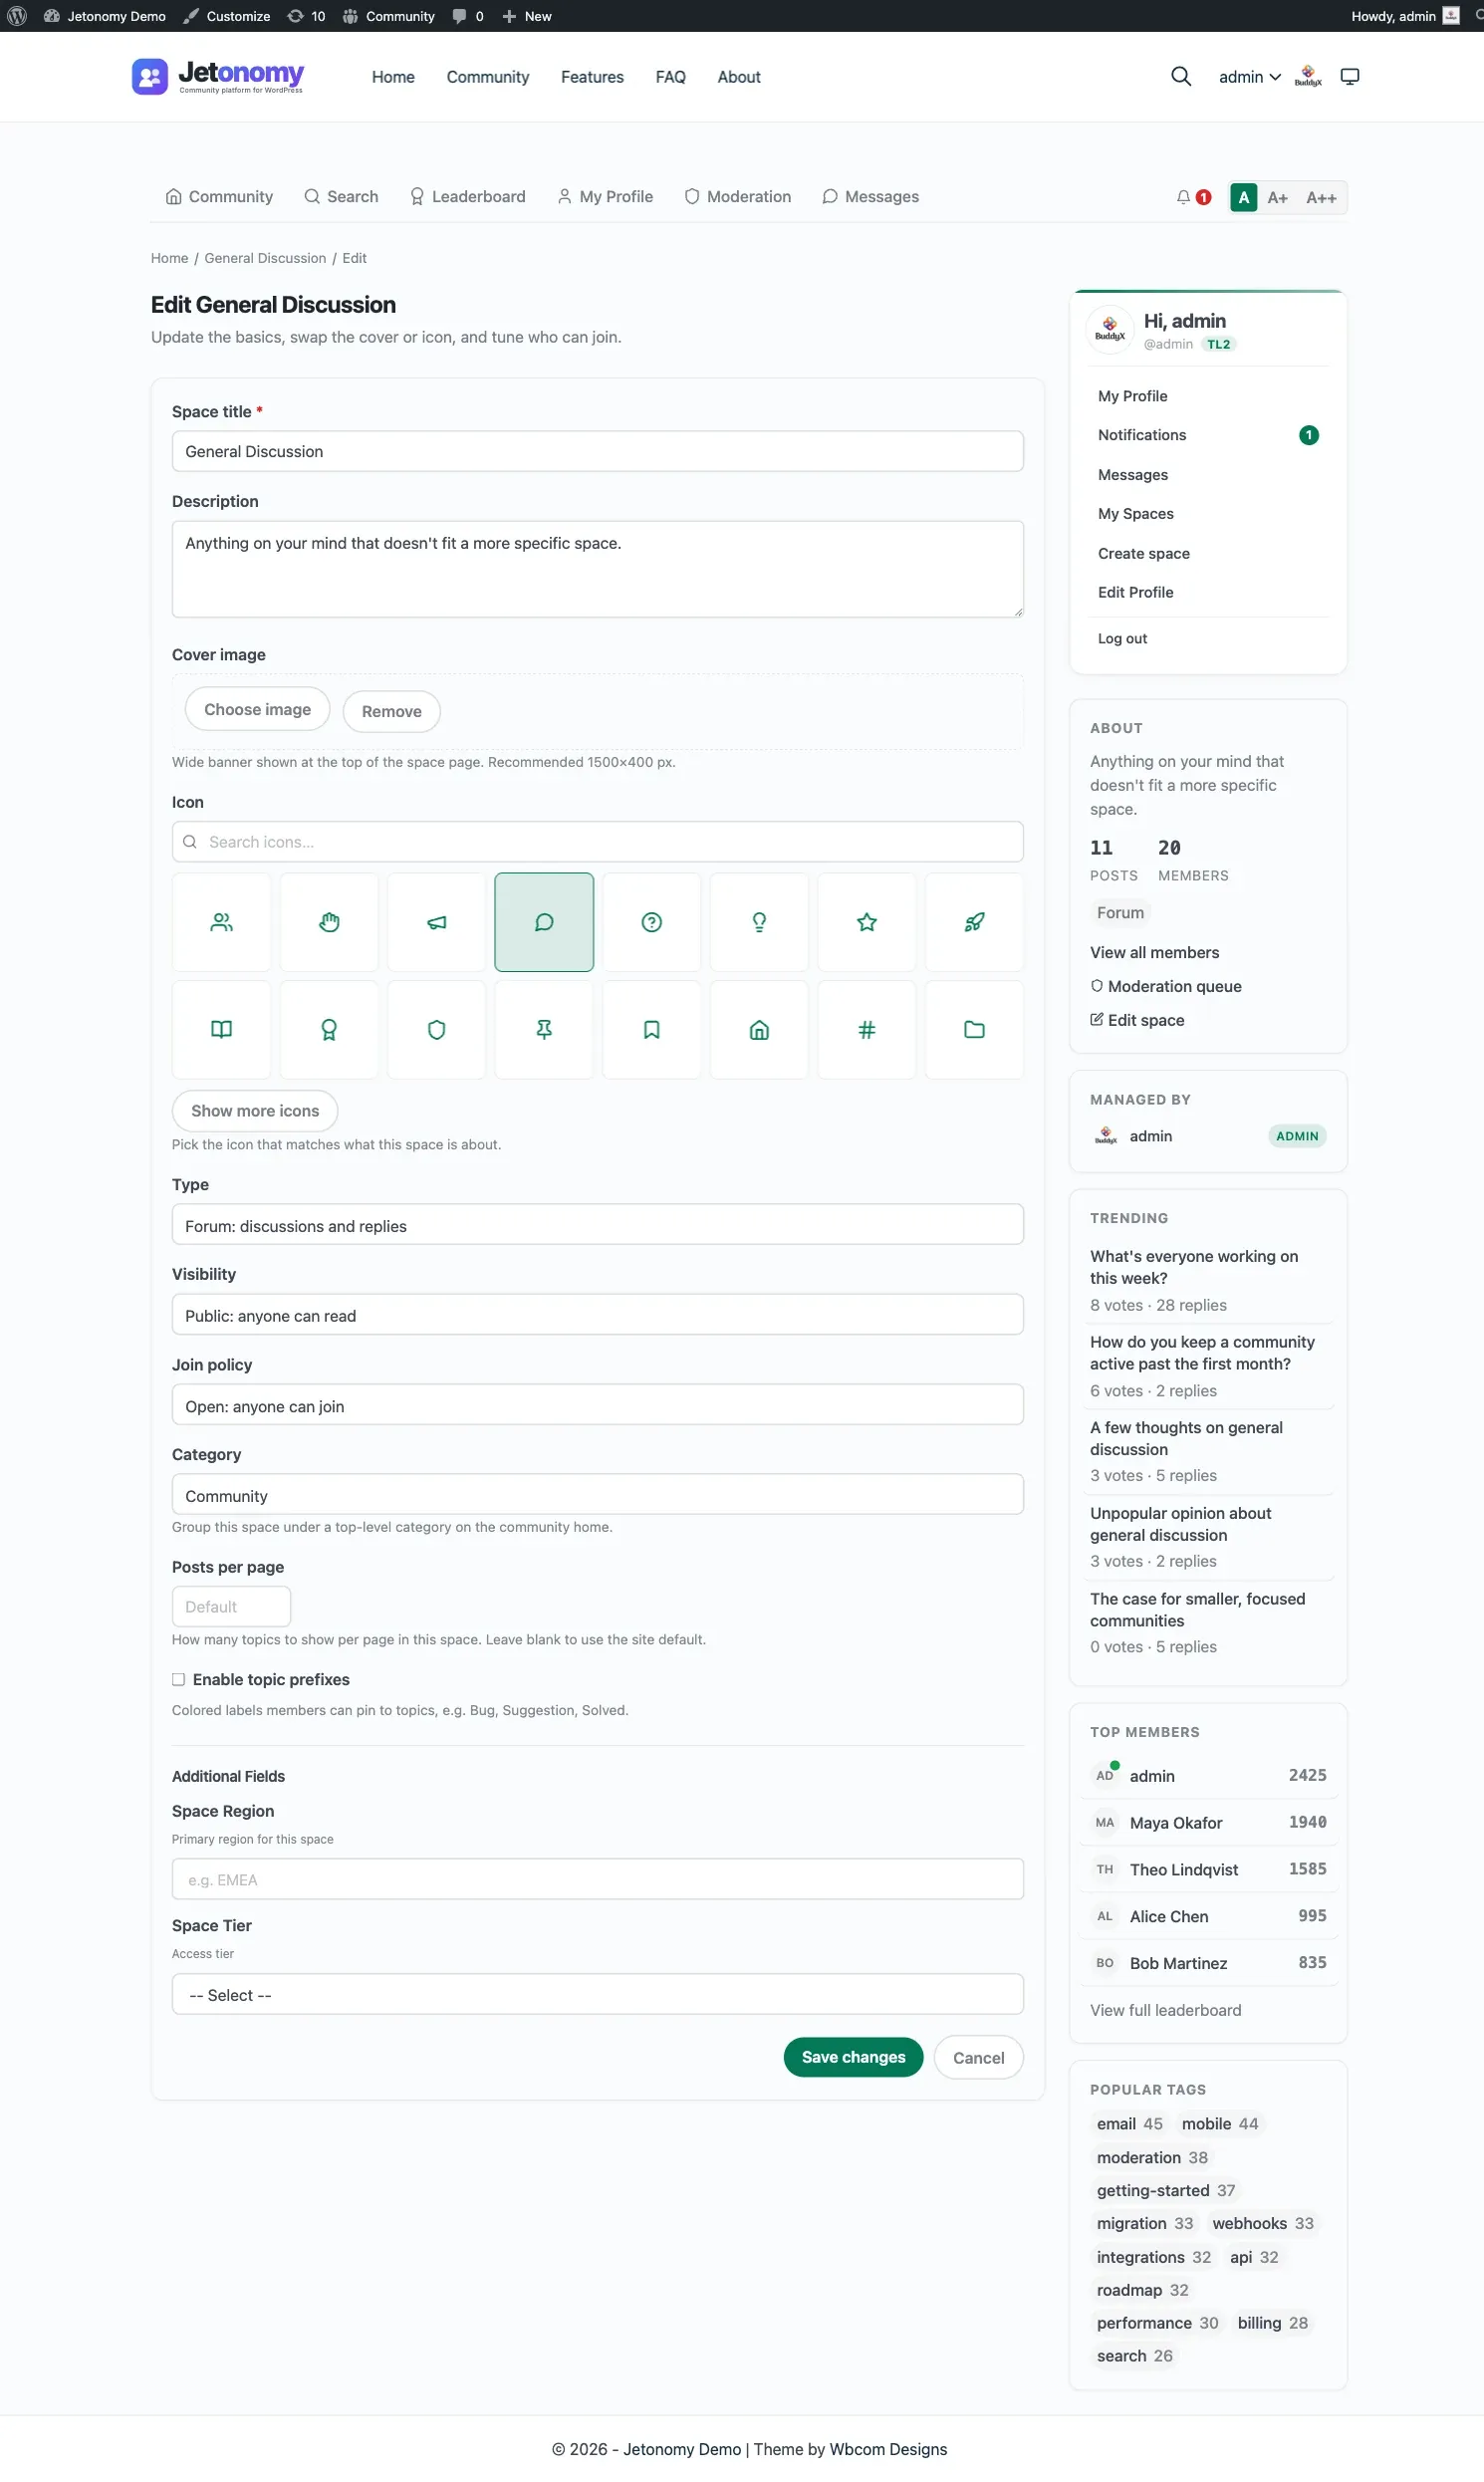Click the WordPress logo in admin bar
Image resolution: width=1484 pixels, height=2482 pixels.
pyautogui.click(x=17, y=16)
